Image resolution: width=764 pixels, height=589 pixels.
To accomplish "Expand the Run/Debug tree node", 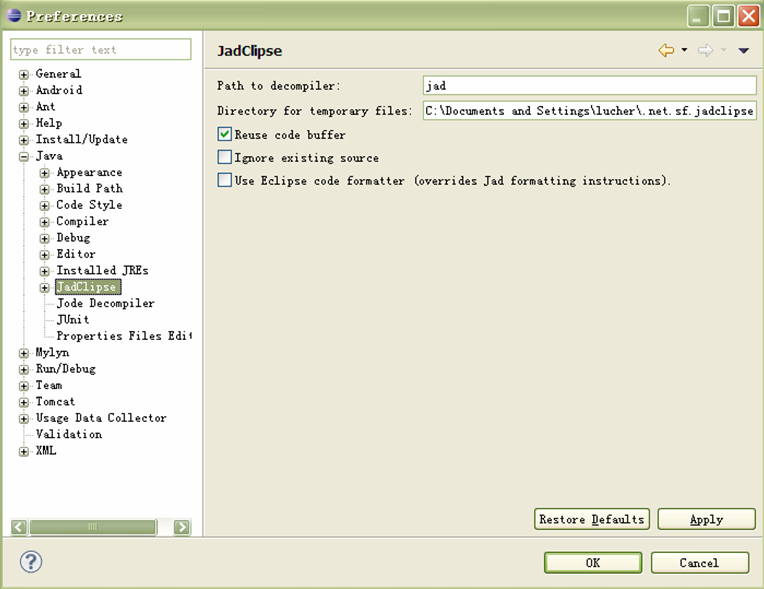I will [x=23, y=370].
